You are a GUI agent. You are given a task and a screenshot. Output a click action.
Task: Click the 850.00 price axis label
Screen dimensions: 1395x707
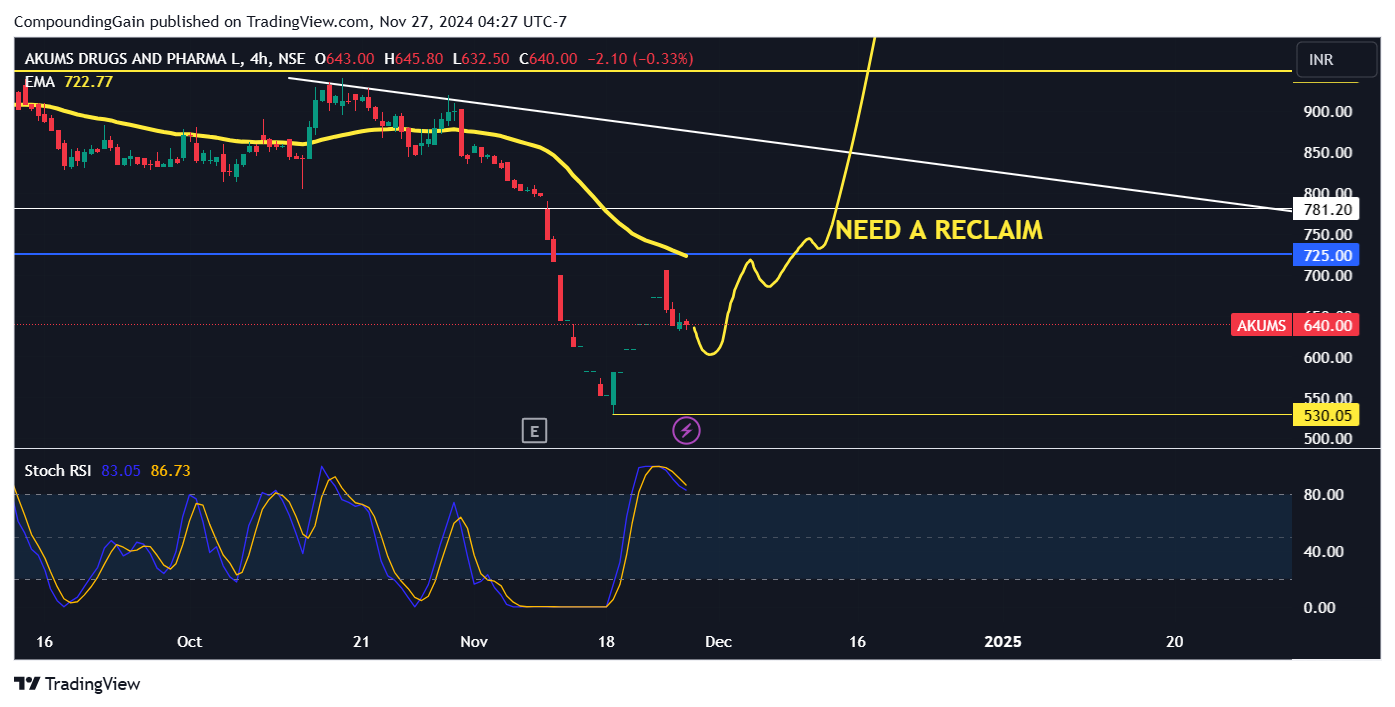pos(1328,152)
